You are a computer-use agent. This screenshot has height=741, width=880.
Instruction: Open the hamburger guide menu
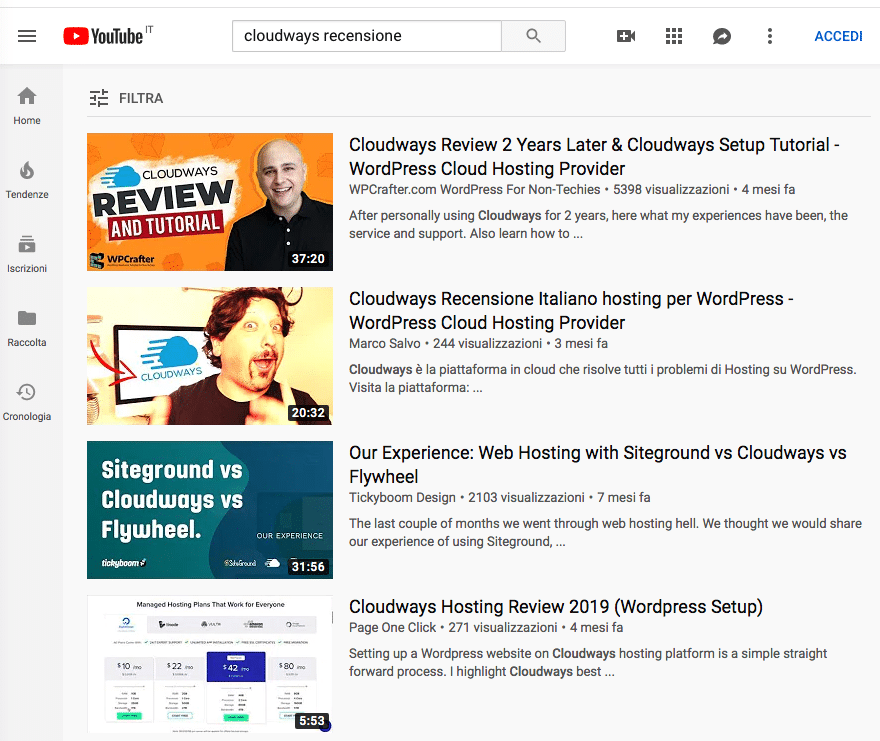click(27, 36)
